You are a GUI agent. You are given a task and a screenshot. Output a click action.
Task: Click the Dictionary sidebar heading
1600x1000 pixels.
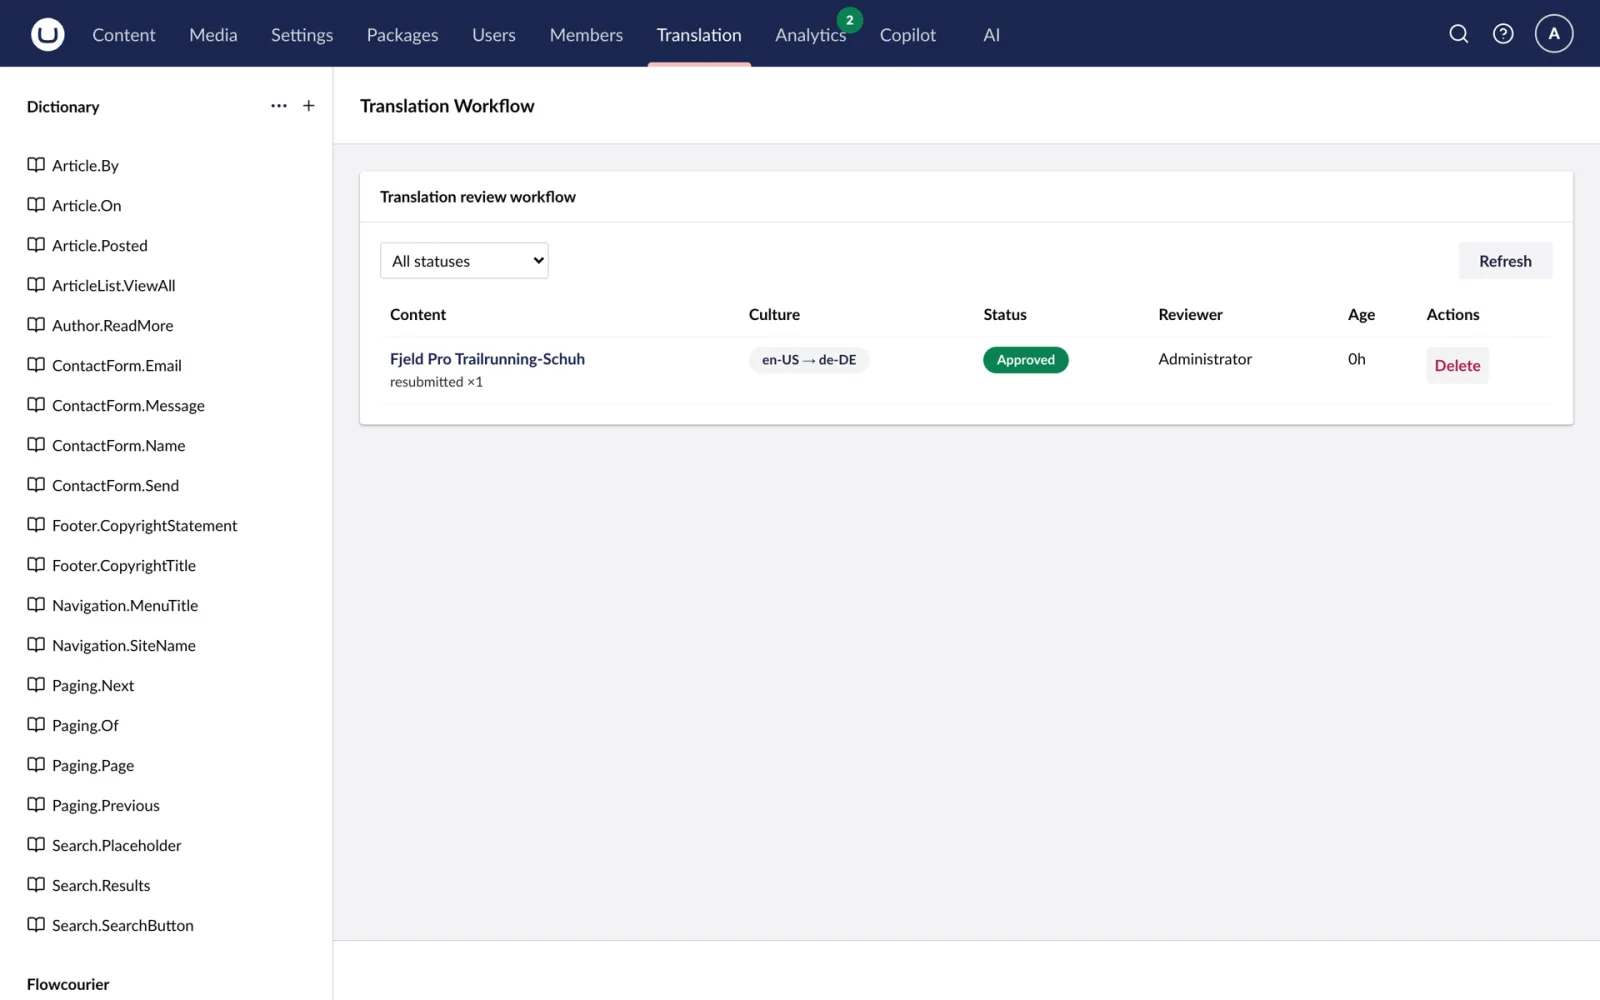click(63, 107)
